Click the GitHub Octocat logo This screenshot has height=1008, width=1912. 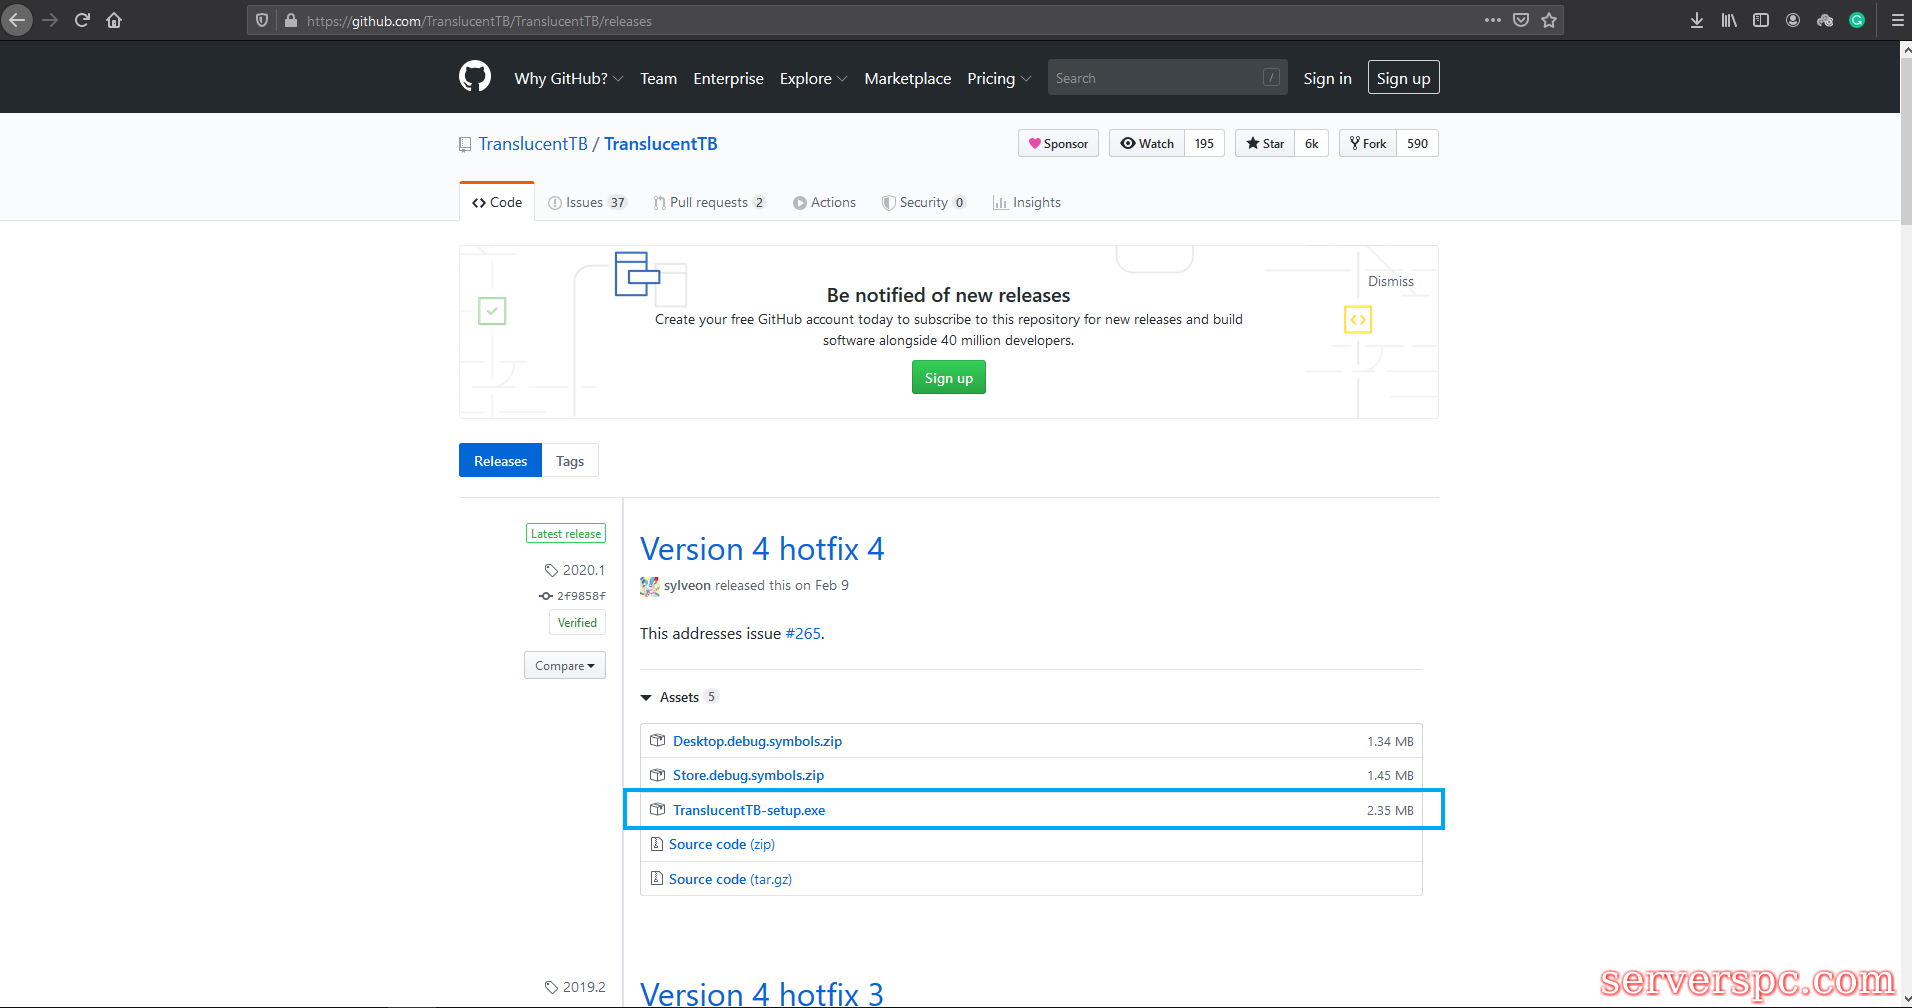[x=475, y=77]
